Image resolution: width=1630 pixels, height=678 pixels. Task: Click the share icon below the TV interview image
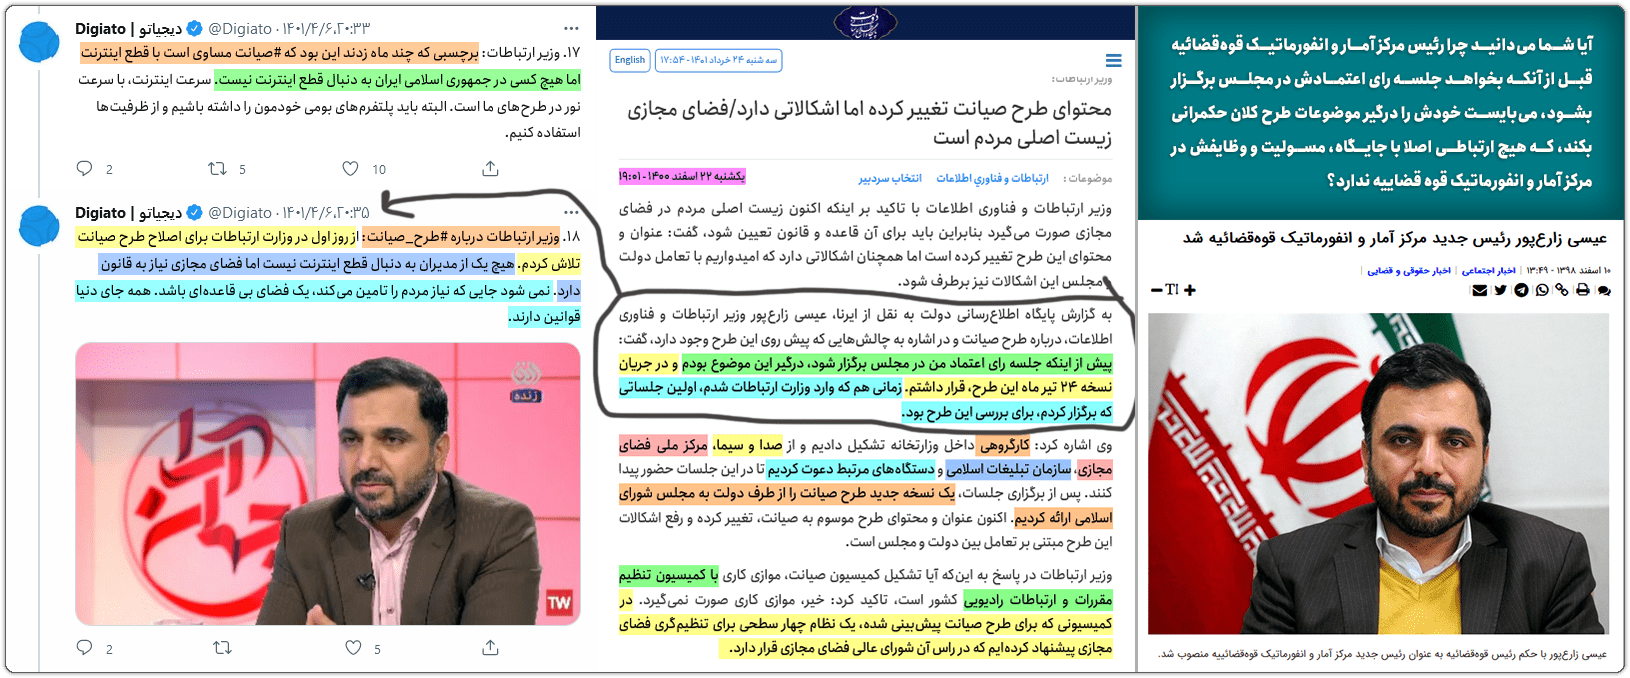[x=490, y=647]
